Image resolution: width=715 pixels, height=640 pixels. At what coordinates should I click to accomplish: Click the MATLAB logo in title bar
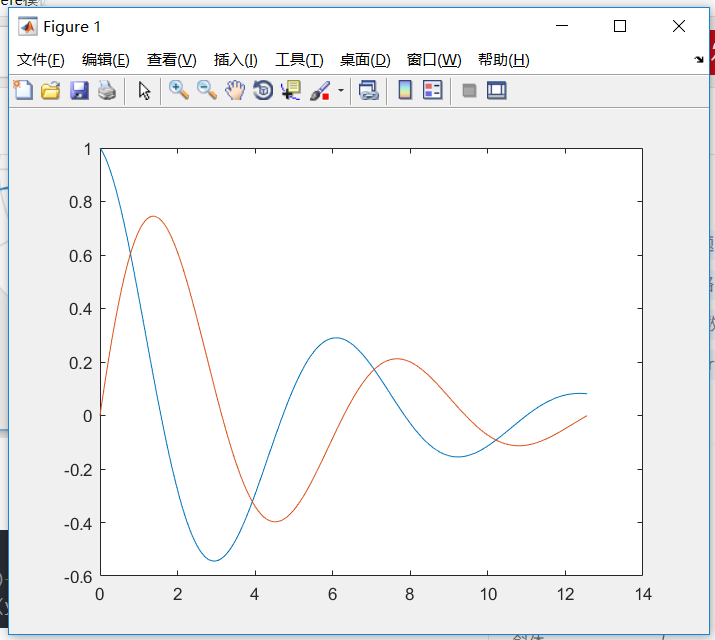point(27,26)
